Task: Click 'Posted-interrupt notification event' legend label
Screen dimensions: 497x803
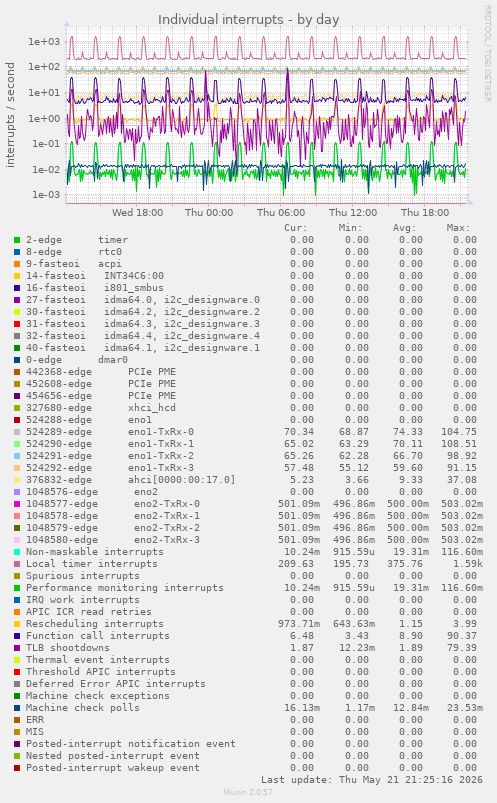Action: (x=131, y=744)
